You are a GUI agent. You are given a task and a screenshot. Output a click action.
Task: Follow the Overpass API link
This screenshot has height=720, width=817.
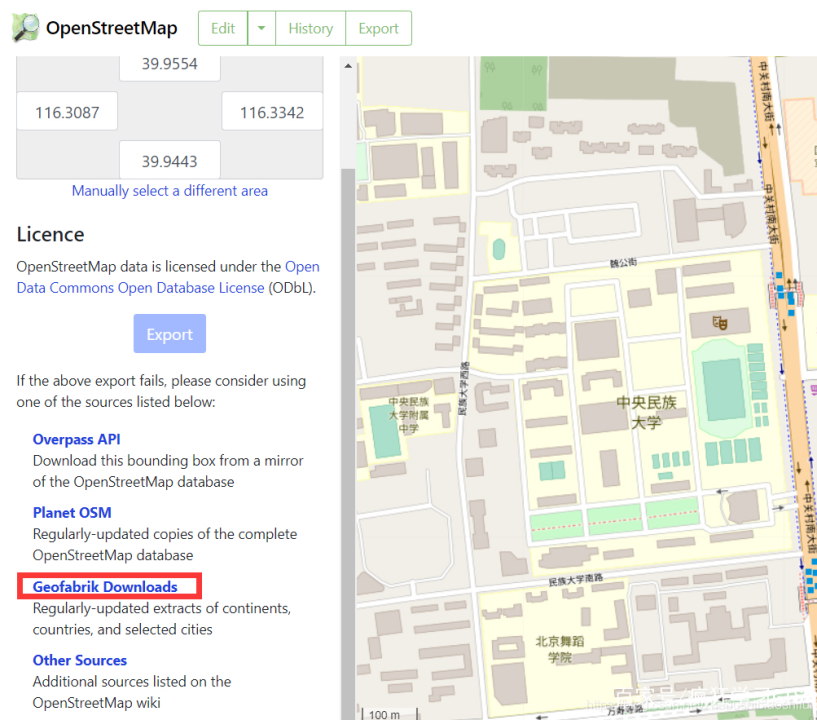pos(76,438)
